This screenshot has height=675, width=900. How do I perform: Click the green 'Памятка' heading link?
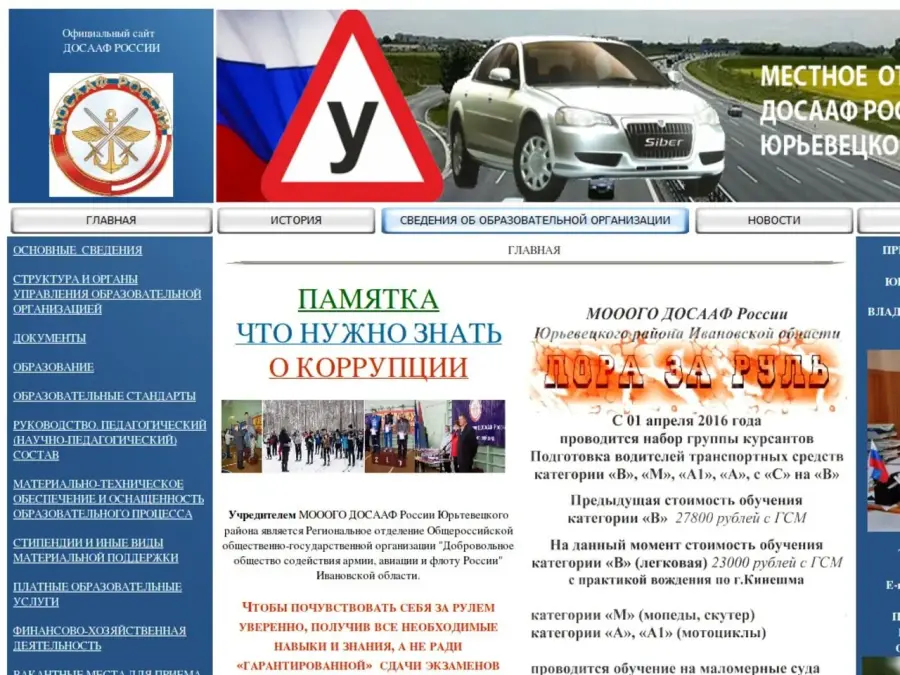368,300
